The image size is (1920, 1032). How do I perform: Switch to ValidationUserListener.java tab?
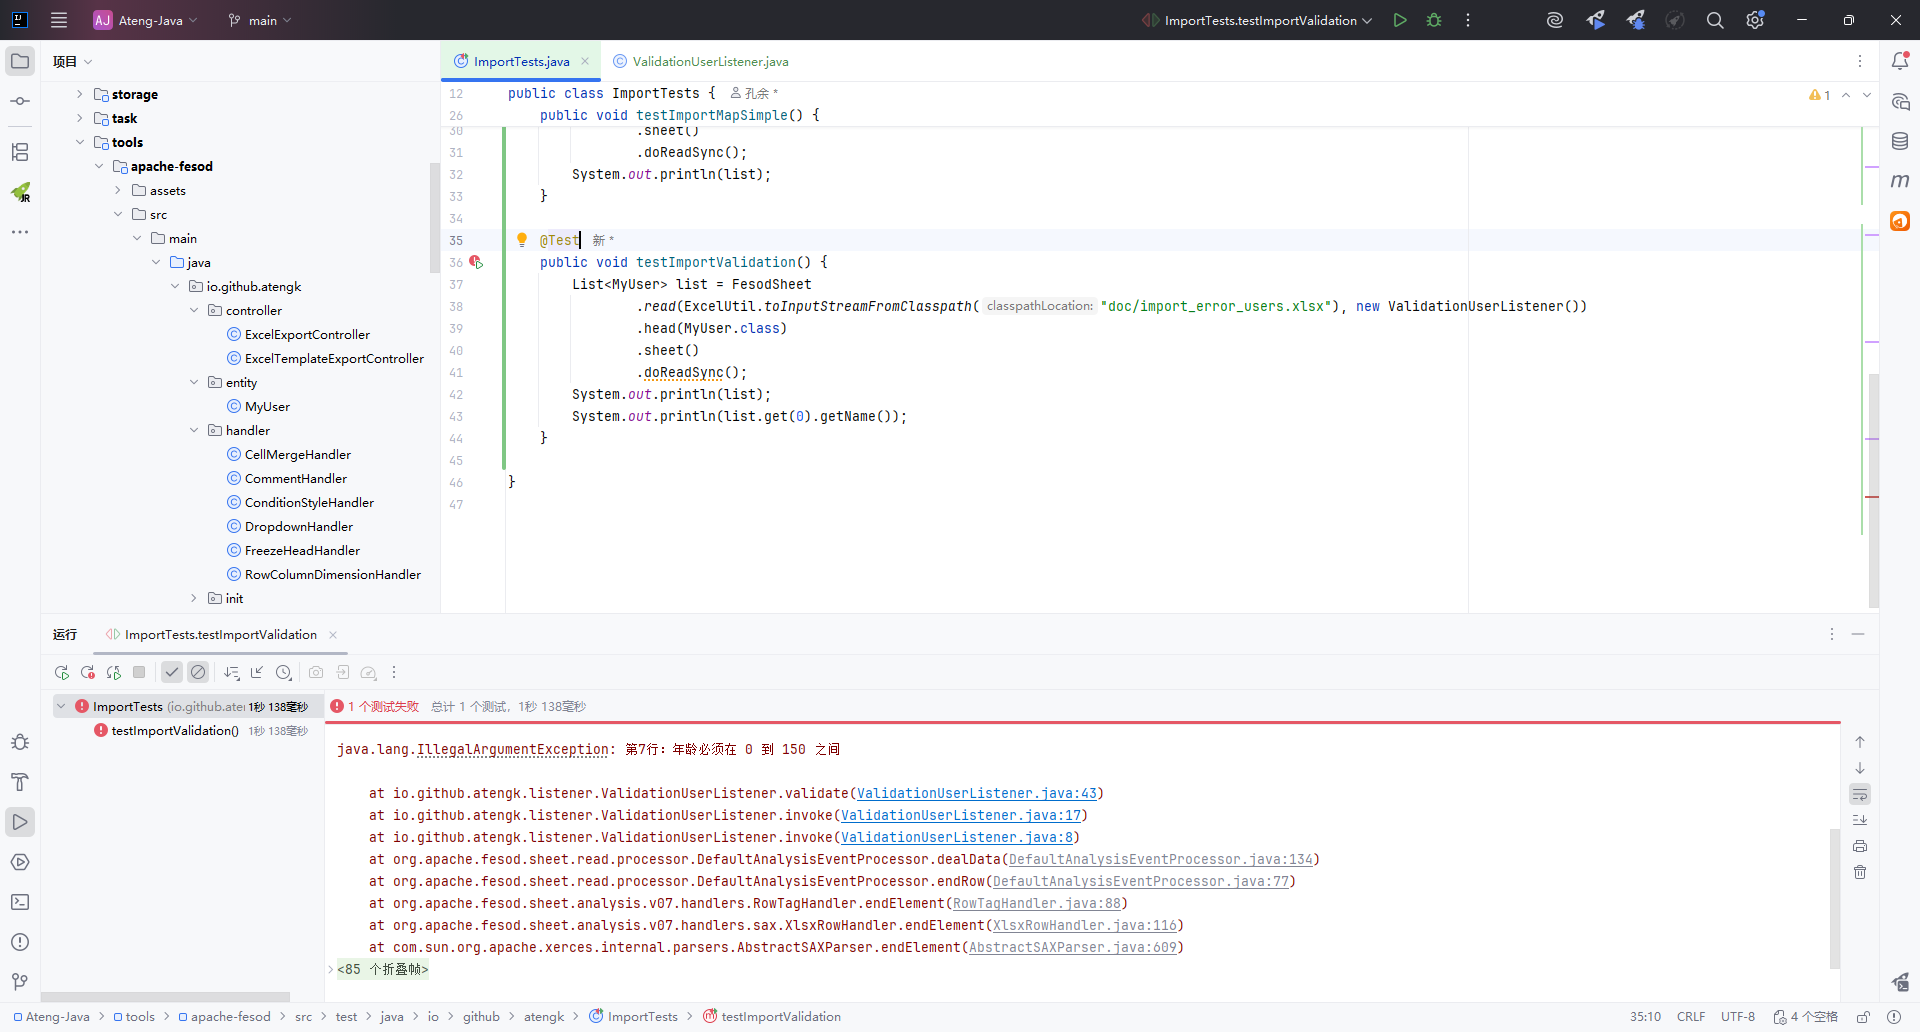[710, 62]
